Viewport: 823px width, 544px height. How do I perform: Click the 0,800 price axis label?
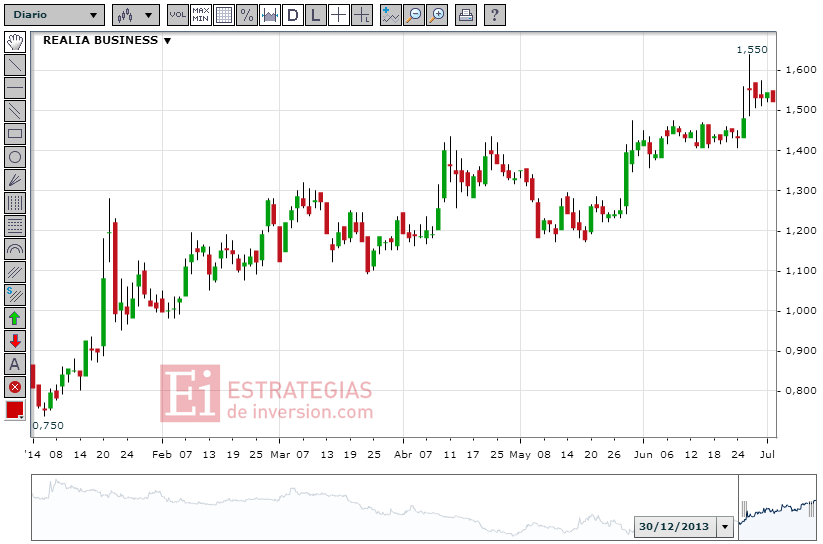(801, 391)
